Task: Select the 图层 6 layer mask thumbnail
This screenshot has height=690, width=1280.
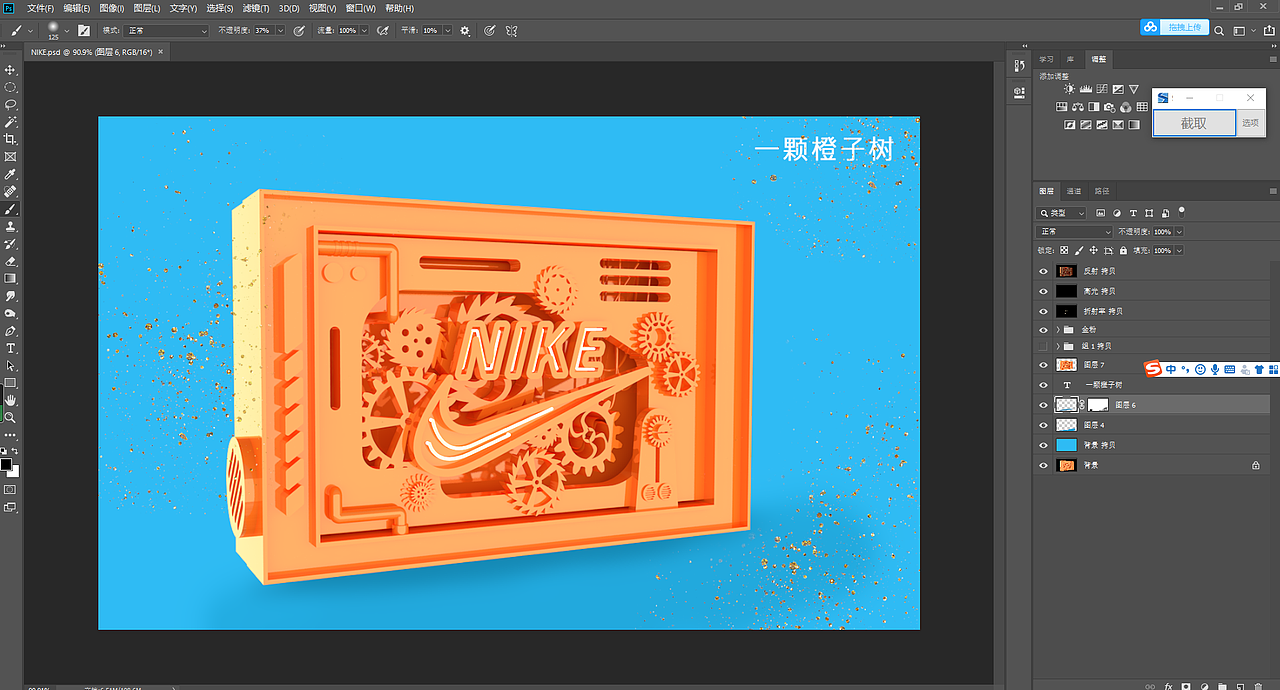Action: [x=1098, y=405]
